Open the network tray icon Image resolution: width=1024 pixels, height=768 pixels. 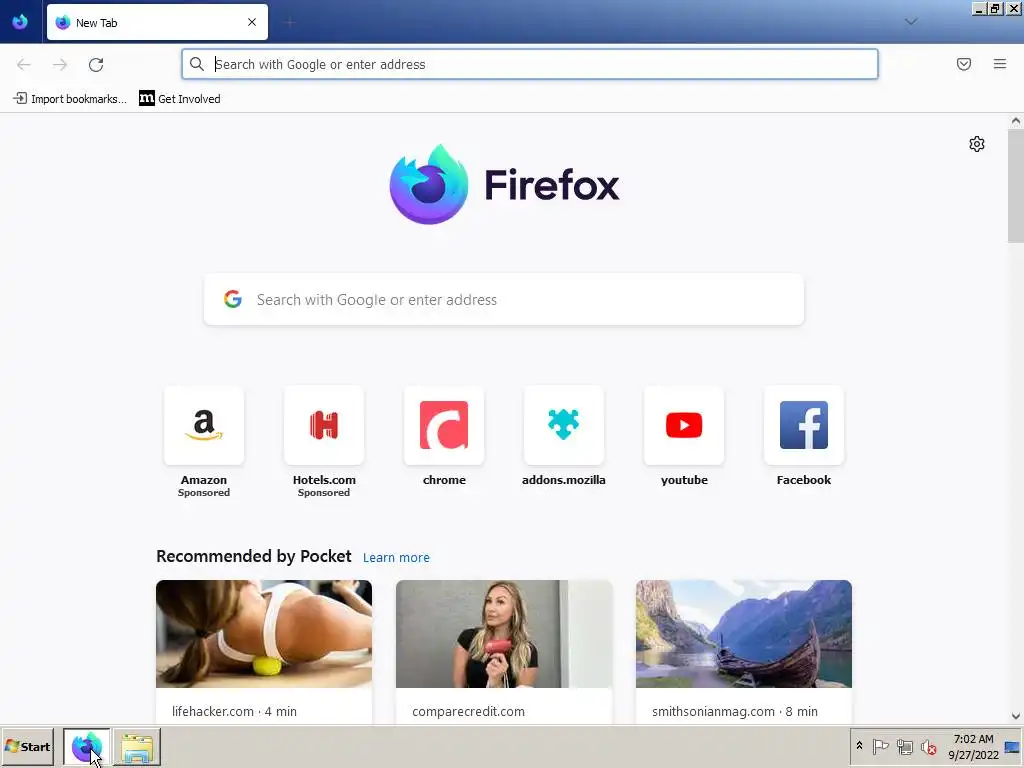[x=904, y=746]
